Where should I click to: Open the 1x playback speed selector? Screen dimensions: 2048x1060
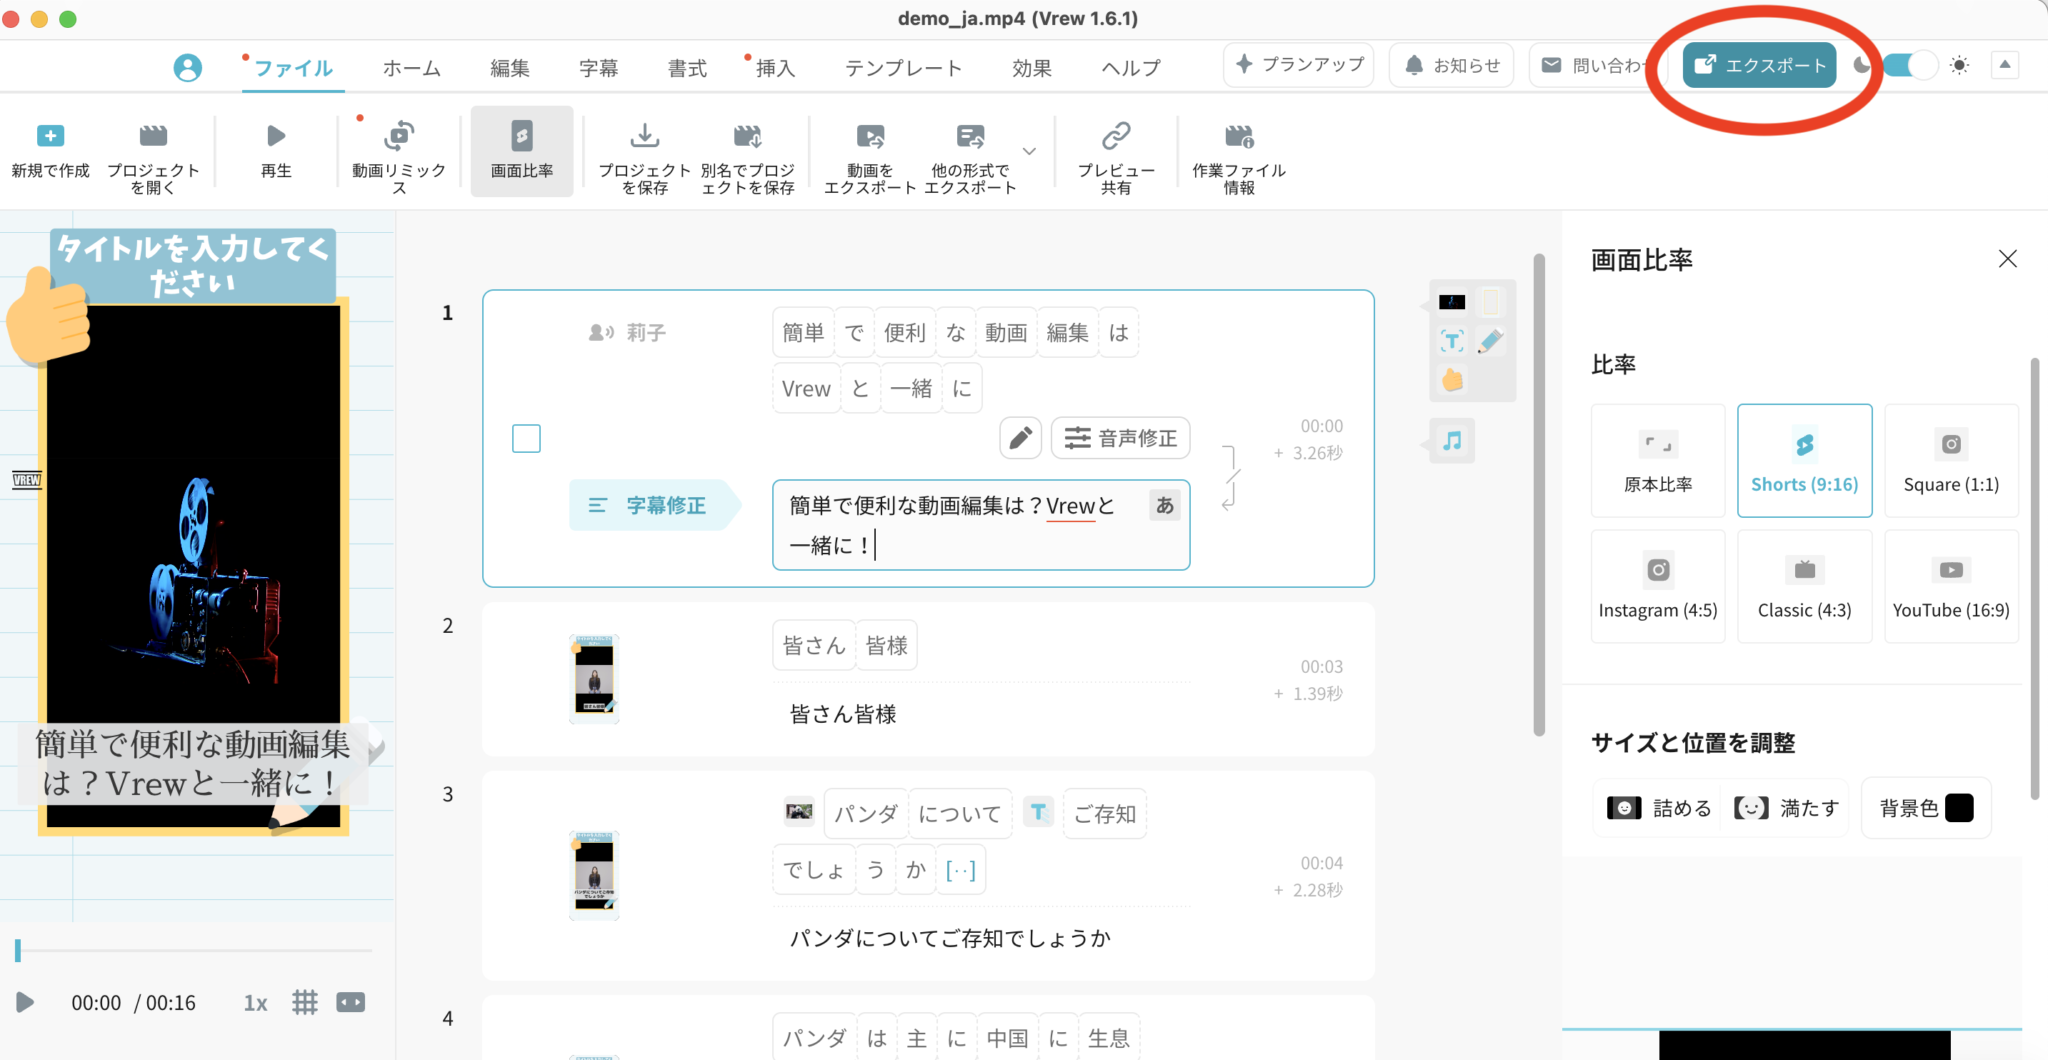[255, 1003]
